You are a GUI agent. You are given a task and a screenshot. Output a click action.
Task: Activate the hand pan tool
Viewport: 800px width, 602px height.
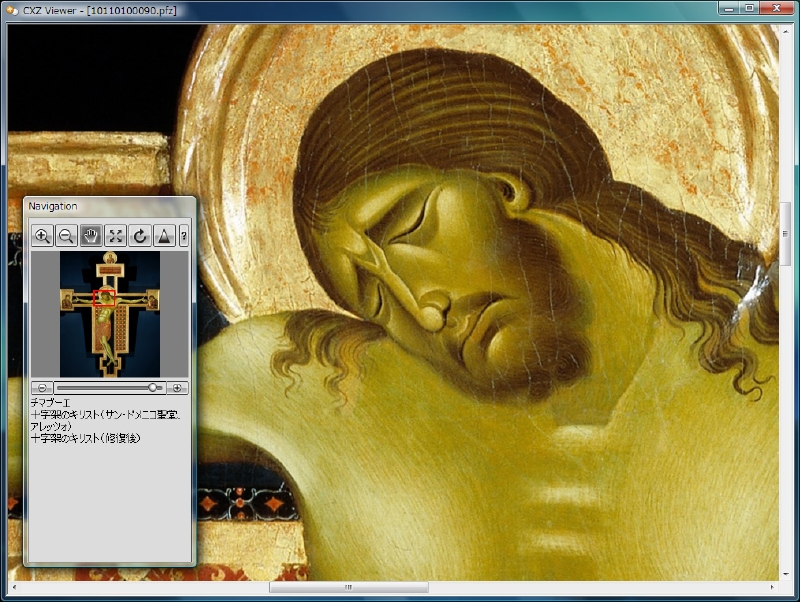click(91, 236)
